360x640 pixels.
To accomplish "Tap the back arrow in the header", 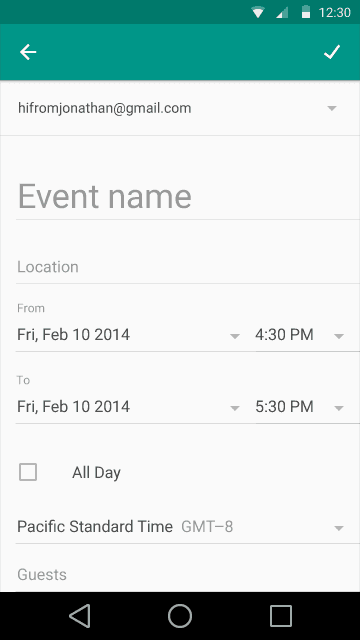I will [28, 52].
